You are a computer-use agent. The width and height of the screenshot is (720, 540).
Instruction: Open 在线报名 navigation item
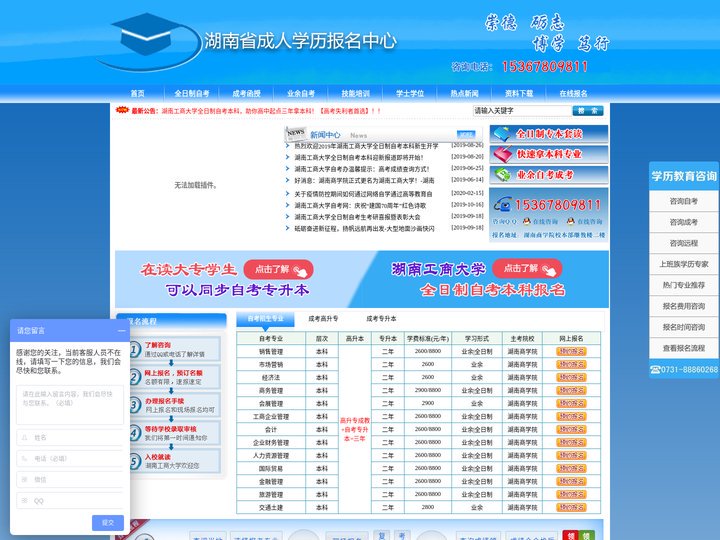click(573, 94)
